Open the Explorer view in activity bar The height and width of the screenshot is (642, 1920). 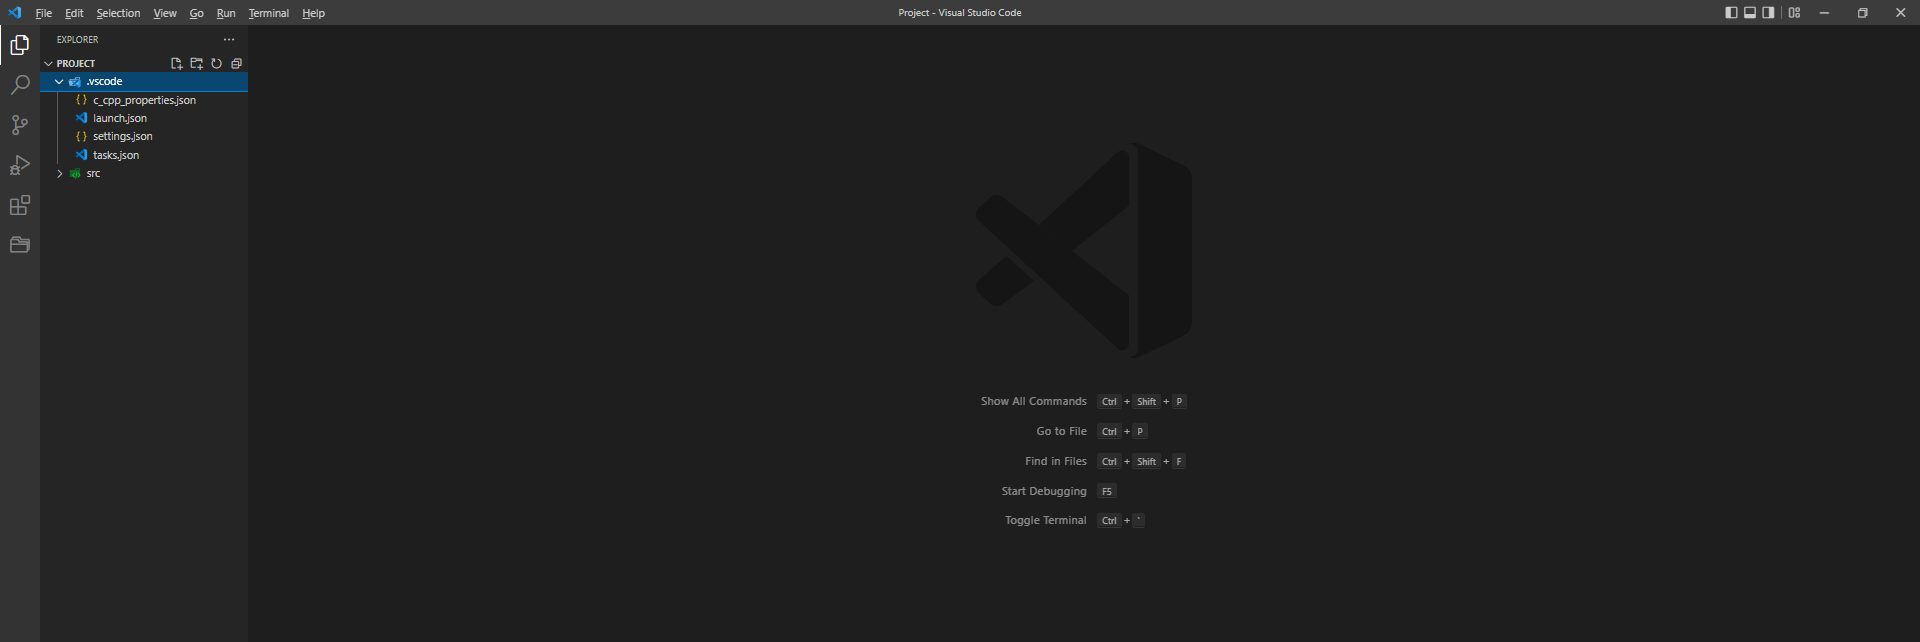(x=20, y=45)
